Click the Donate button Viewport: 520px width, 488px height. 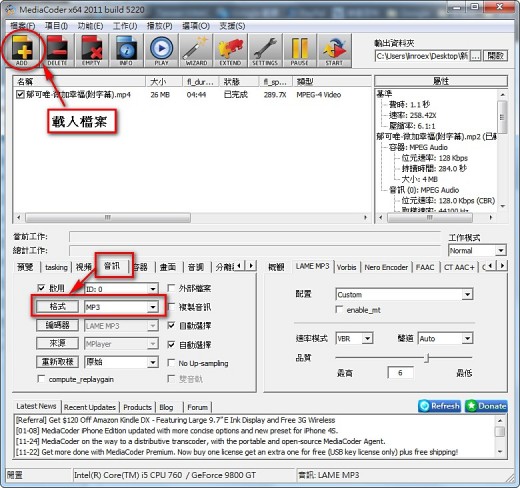(x=486, y=406)
